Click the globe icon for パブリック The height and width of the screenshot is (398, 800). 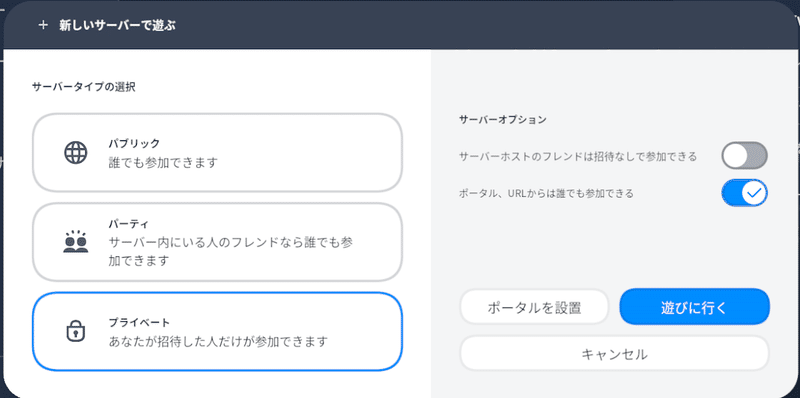76,152
